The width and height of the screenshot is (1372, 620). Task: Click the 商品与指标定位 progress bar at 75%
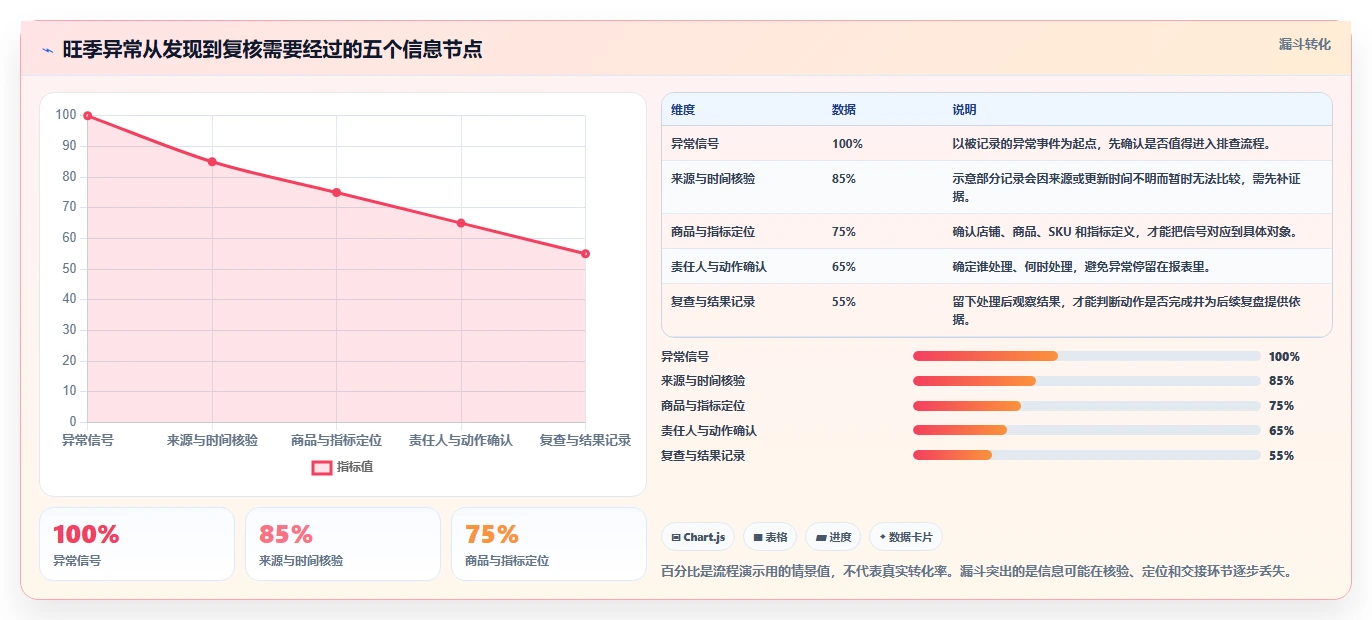point(1087,406)
